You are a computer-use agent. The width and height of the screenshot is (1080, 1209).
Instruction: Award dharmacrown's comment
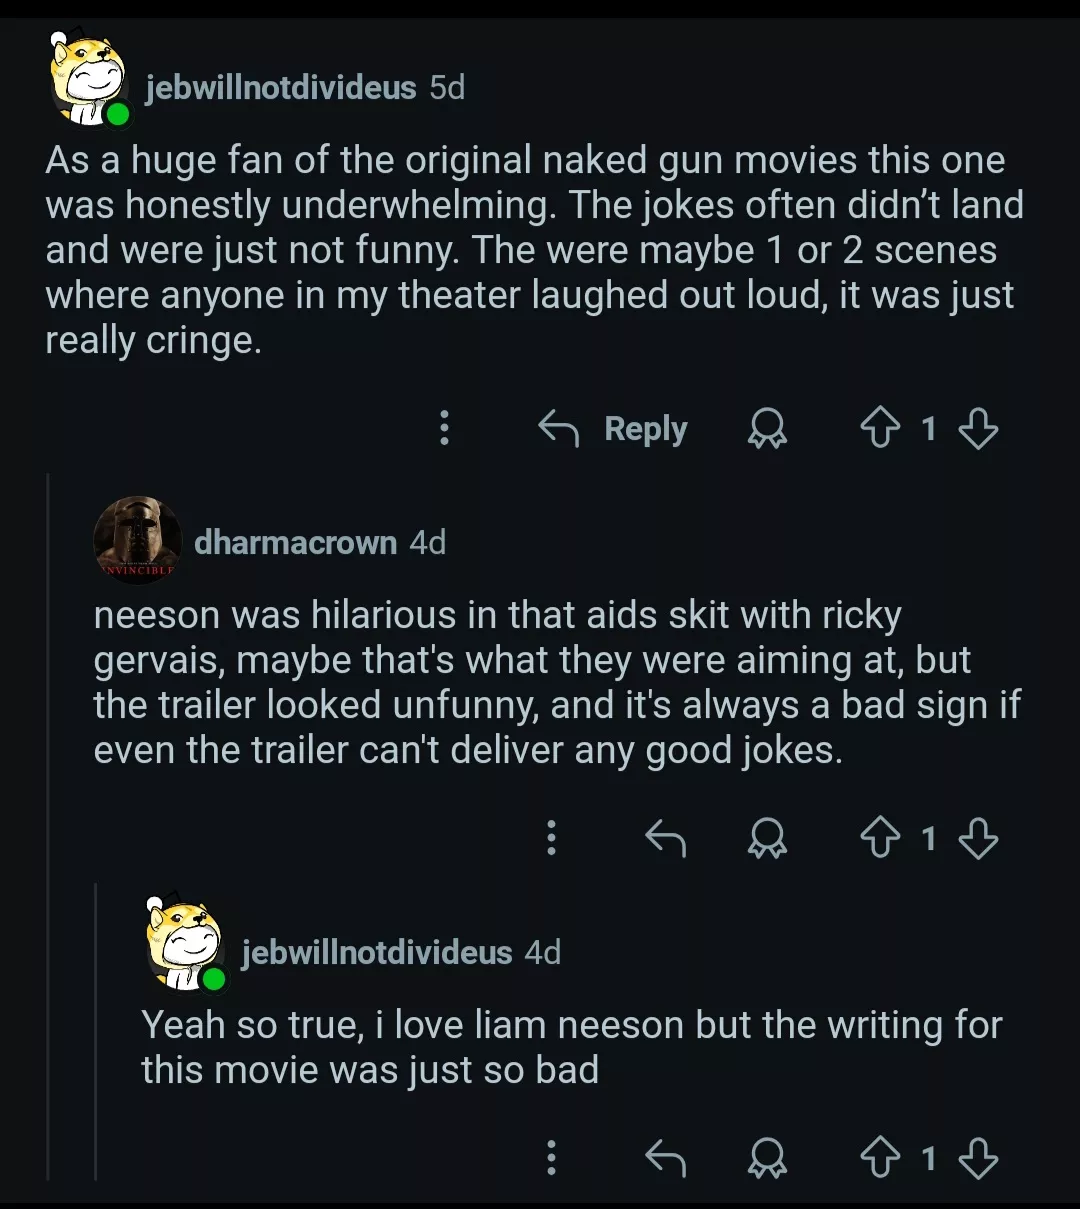(767, 838)
